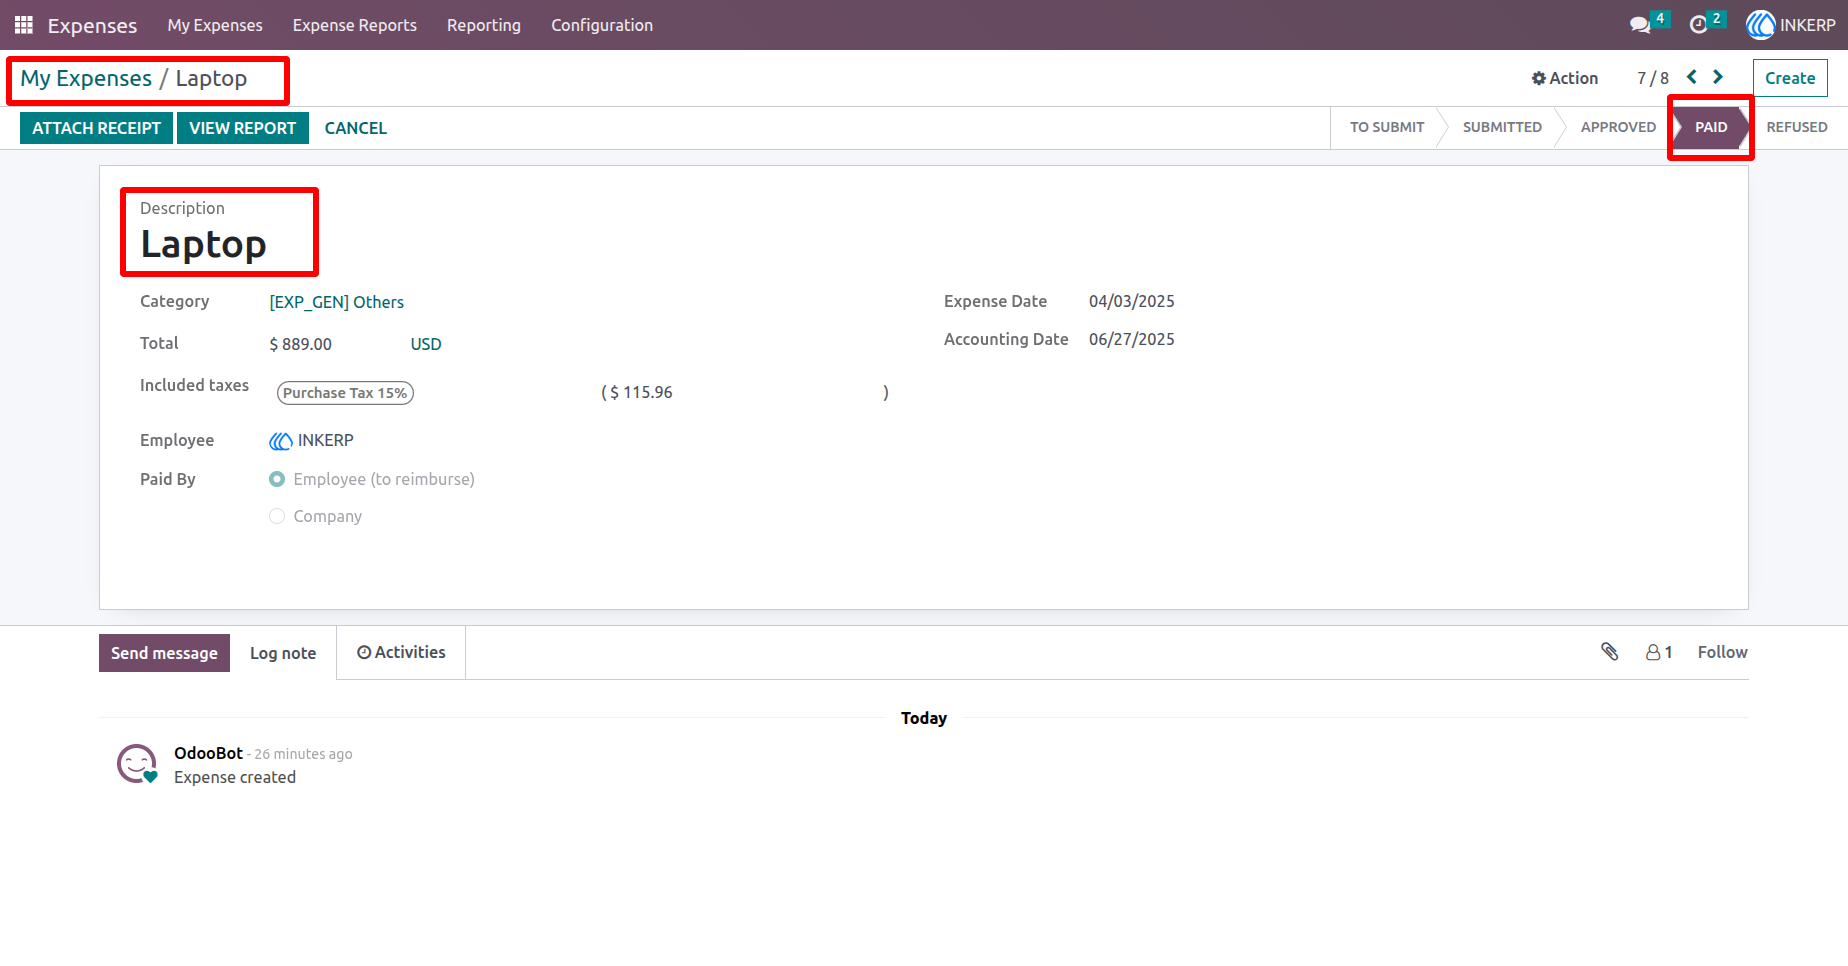Screen dimensions: 1848x966
Task: Select the Paid status stage
Action: point(1711,127)
